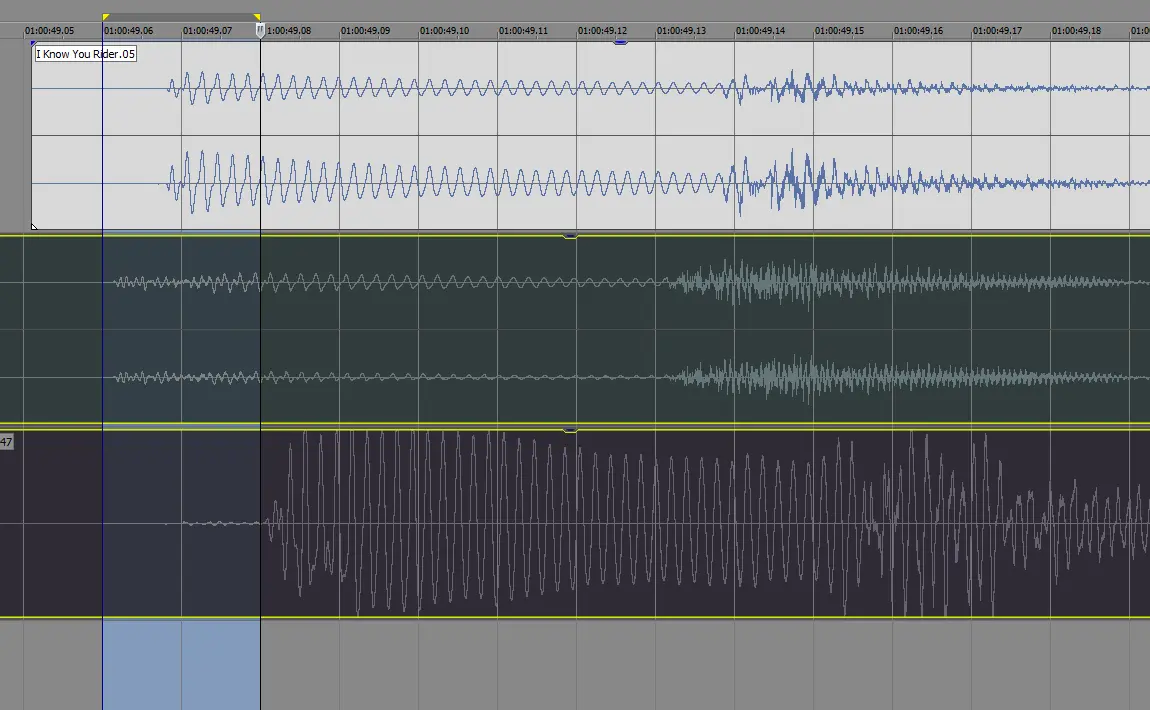Click the top-left blue fade corner of top clip

click(34, 44)
